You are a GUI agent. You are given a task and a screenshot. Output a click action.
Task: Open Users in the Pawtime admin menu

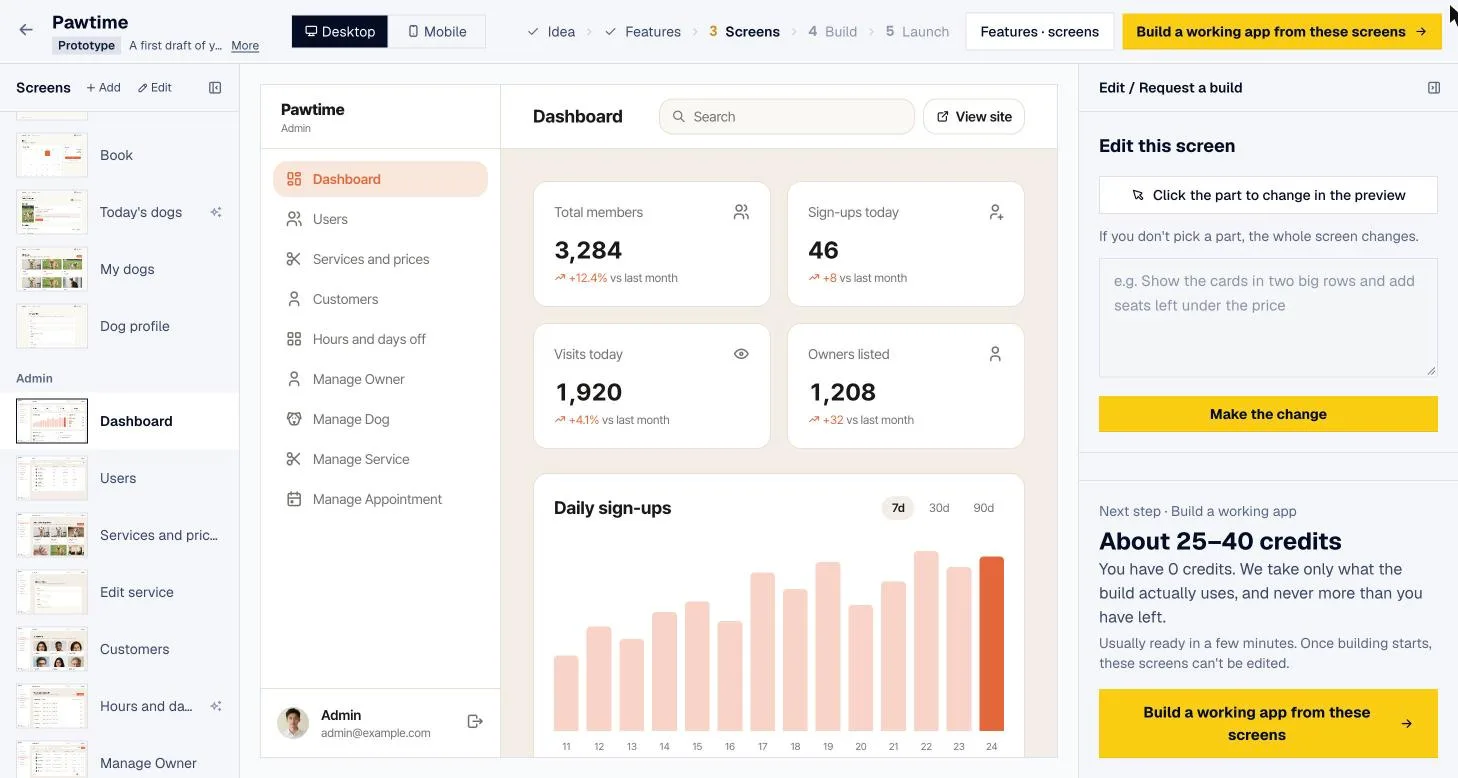[380, 219]
